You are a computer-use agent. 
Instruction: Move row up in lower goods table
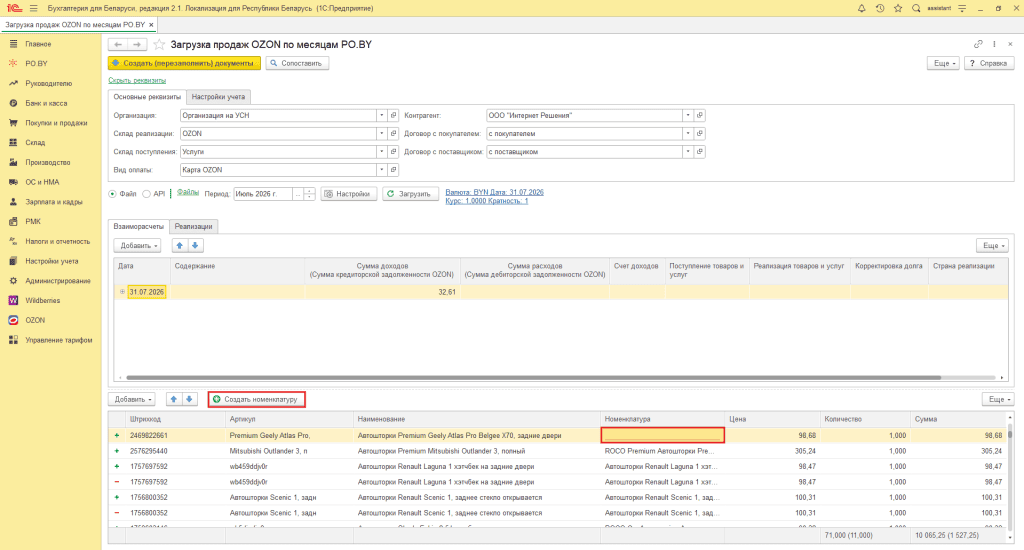coord(174,399)
